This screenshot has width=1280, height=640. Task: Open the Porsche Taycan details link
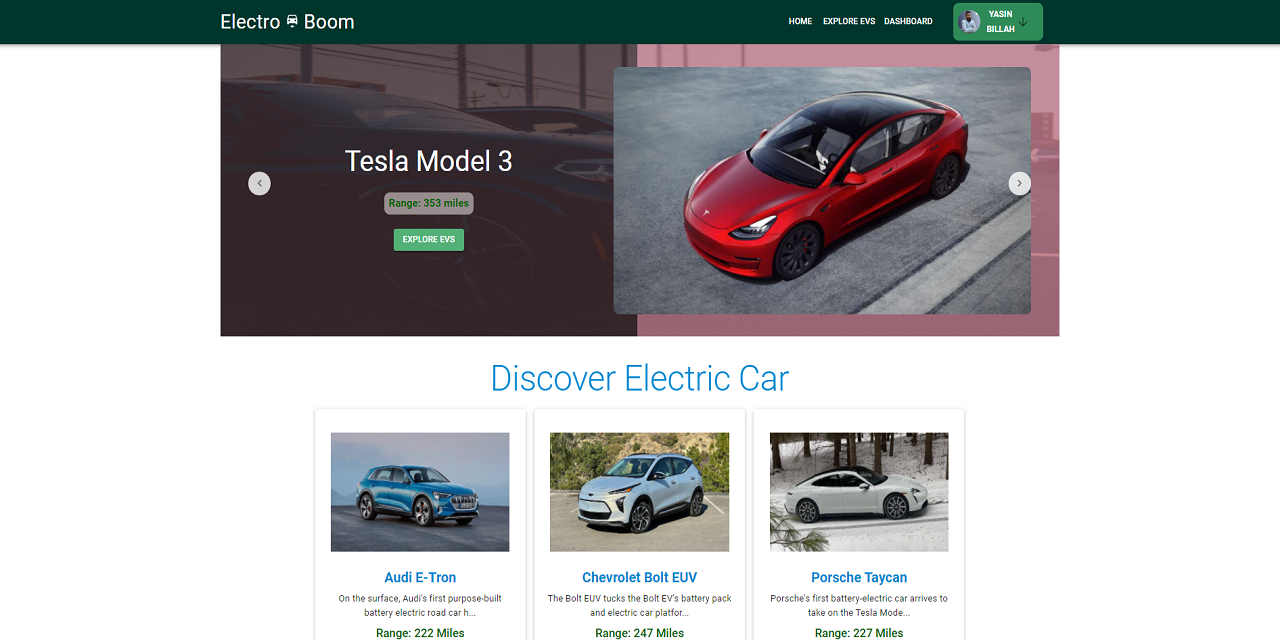pos(858,577)
